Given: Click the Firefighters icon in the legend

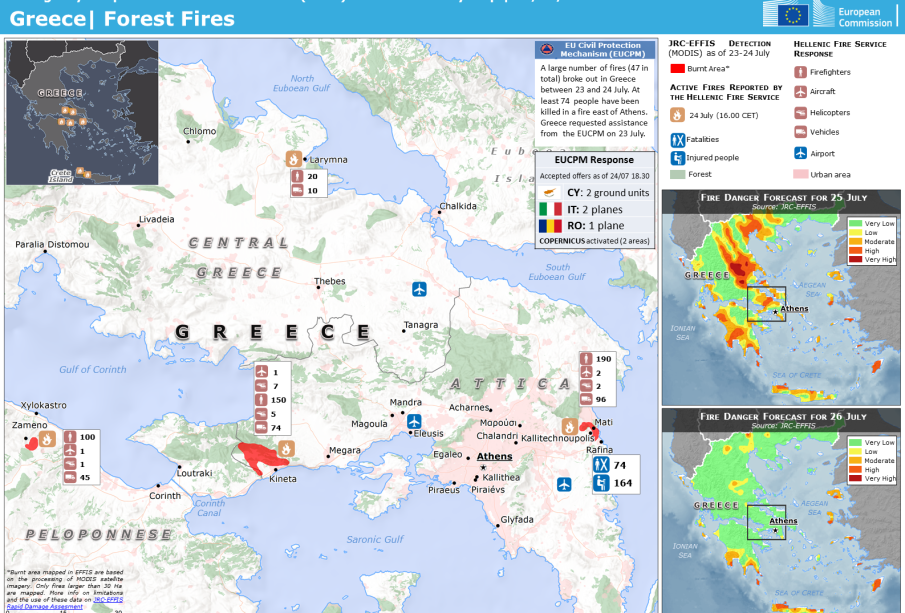Looking at the screenshot, I should [800, 72].
